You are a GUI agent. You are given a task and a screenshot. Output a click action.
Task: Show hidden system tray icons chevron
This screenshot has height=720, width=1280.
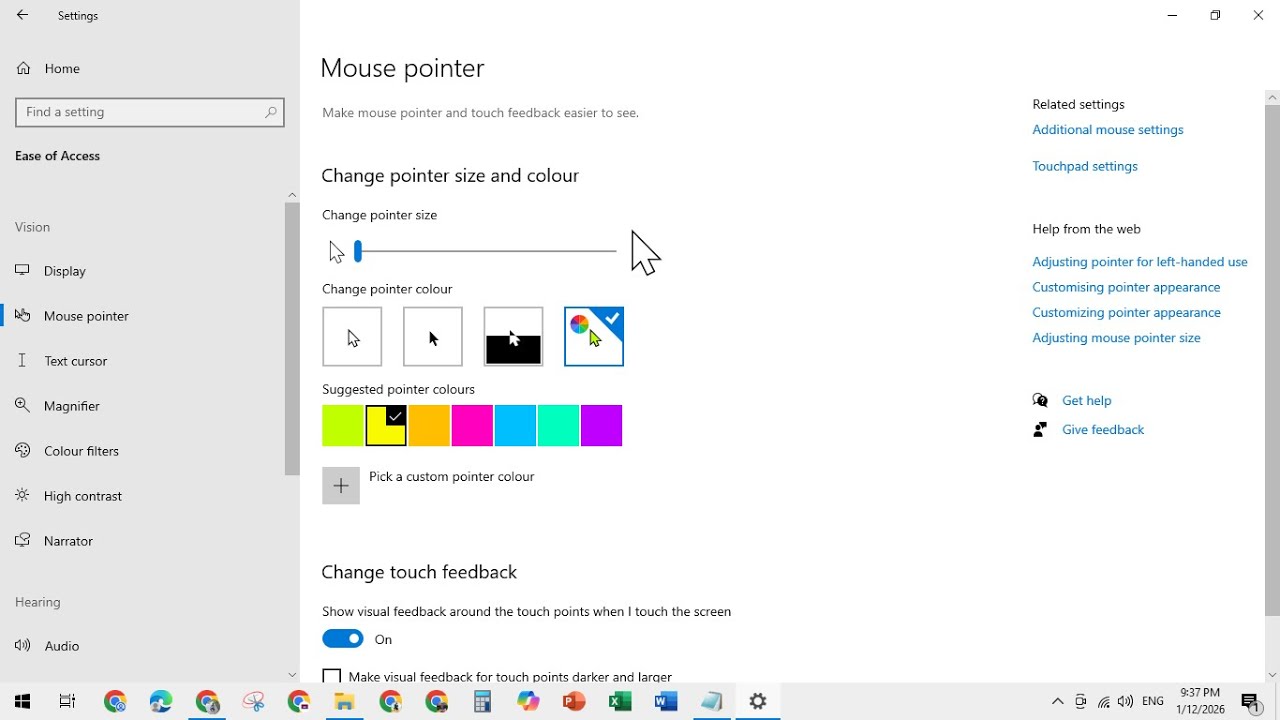tap(1057, 702)
